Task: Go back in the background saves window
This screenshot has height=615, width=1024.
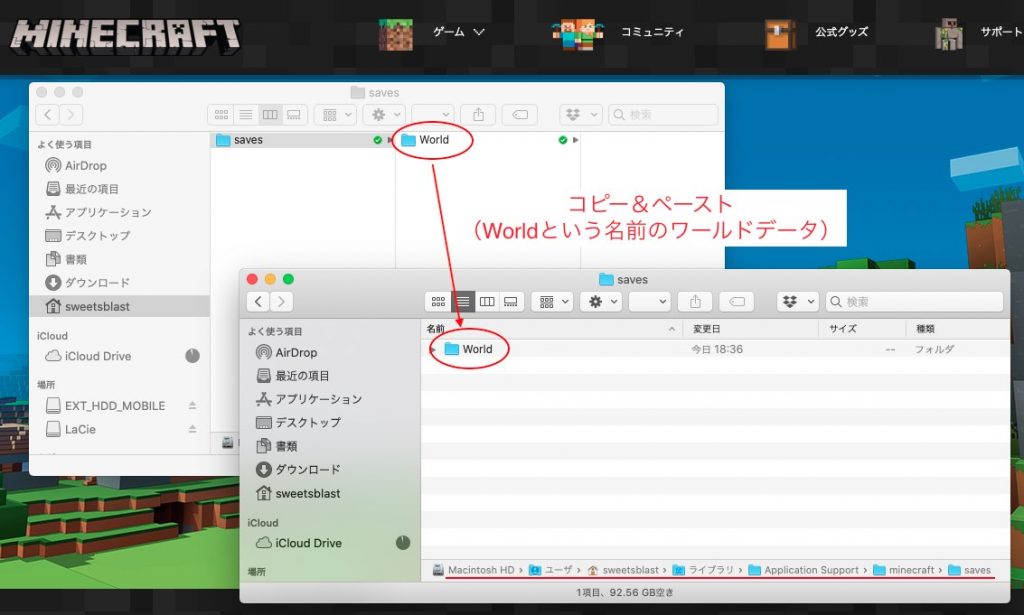Action: 48,115
